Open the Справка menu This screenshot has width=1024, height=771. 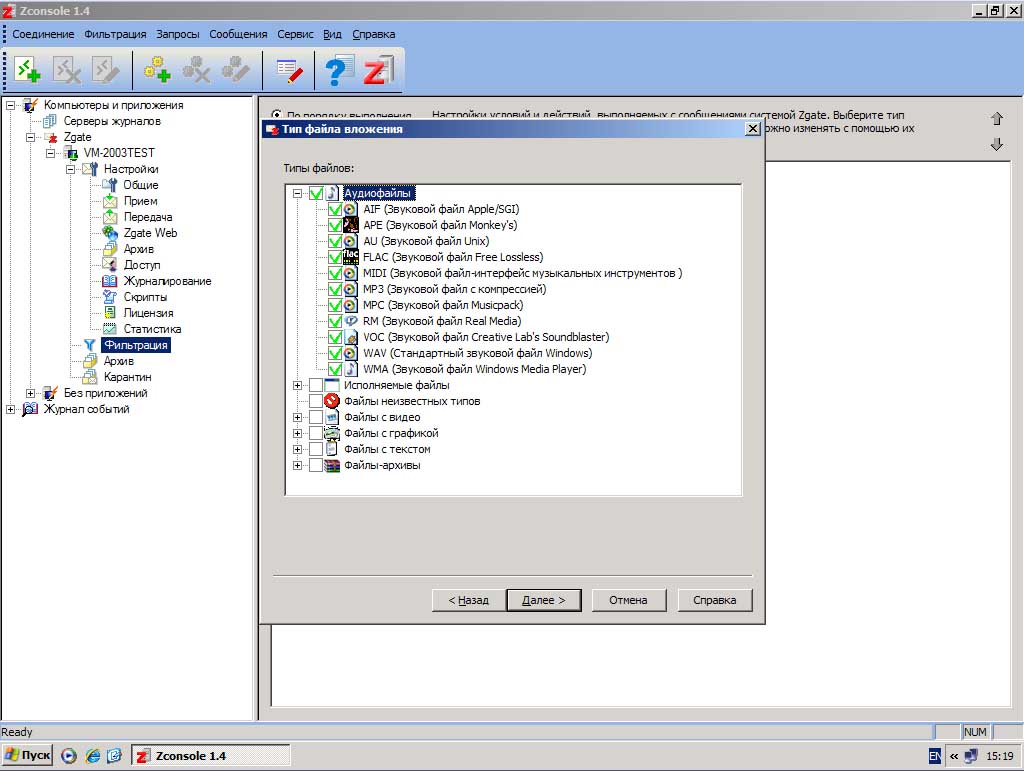click(374, 34)
